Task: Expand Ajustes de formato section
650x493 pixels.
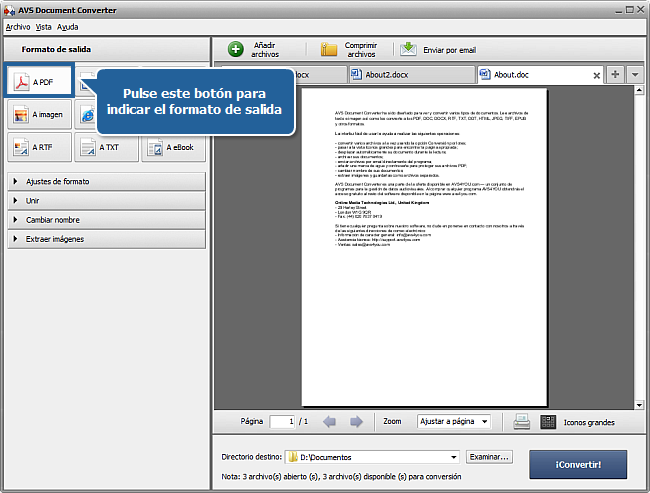Action: [x=107, y=182]
